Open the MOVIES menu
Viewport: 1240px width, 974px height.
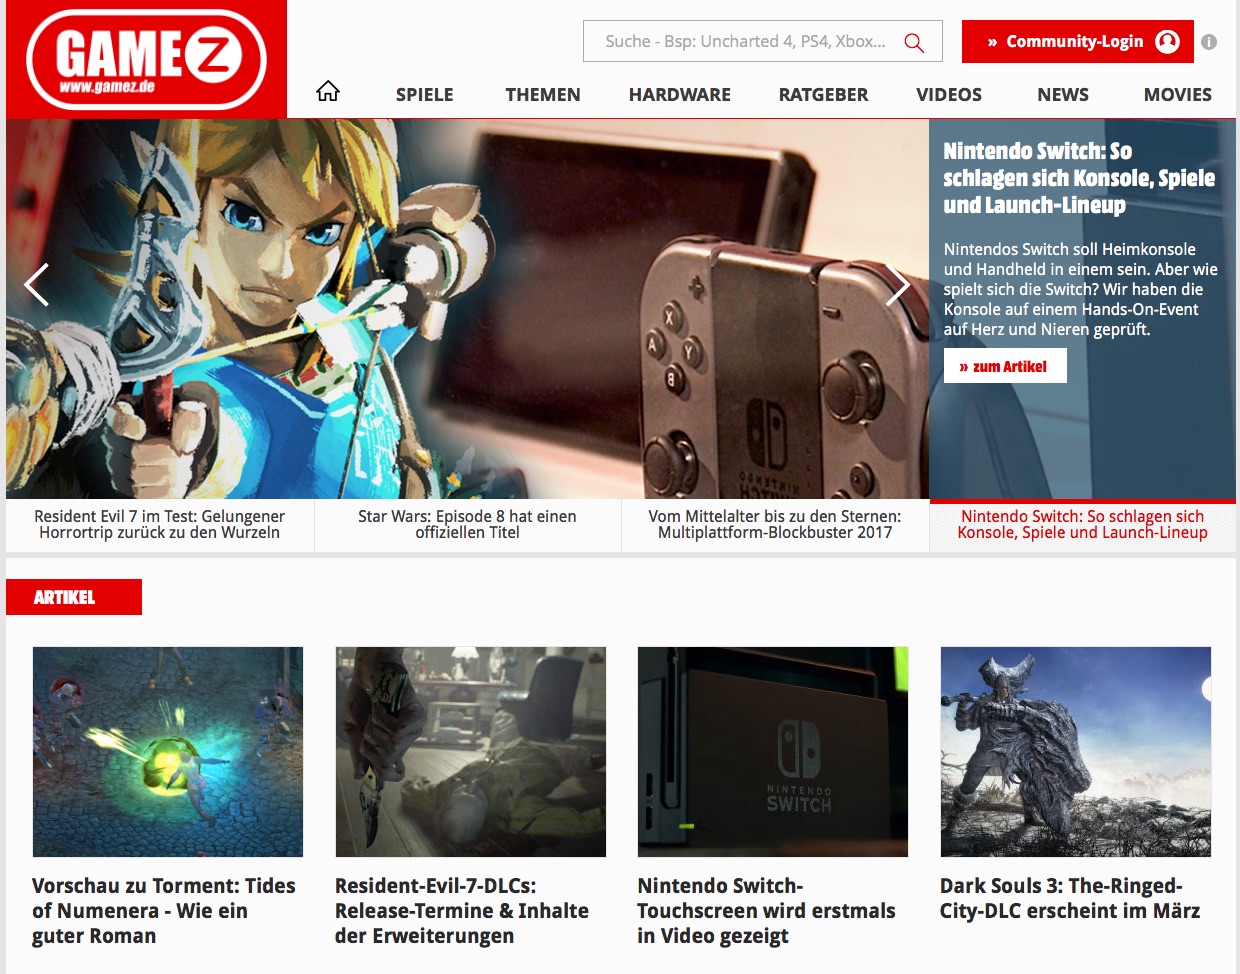[1178, 95]
